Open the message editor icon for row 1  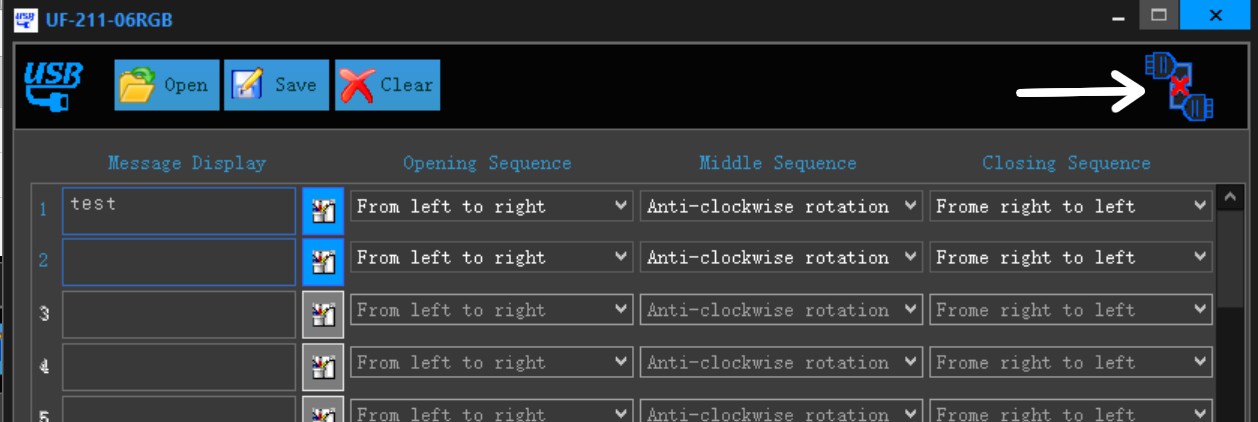(323, 211)
